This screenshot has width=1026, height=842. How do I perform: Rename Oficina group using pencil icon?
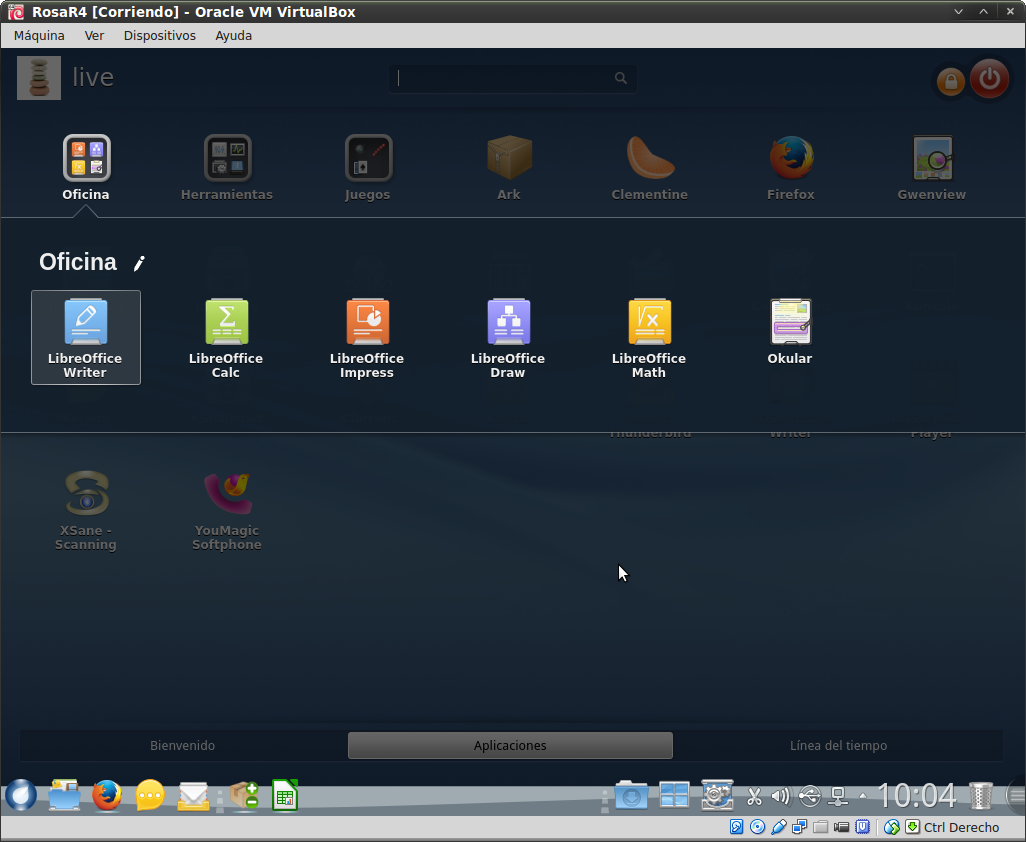139,263
